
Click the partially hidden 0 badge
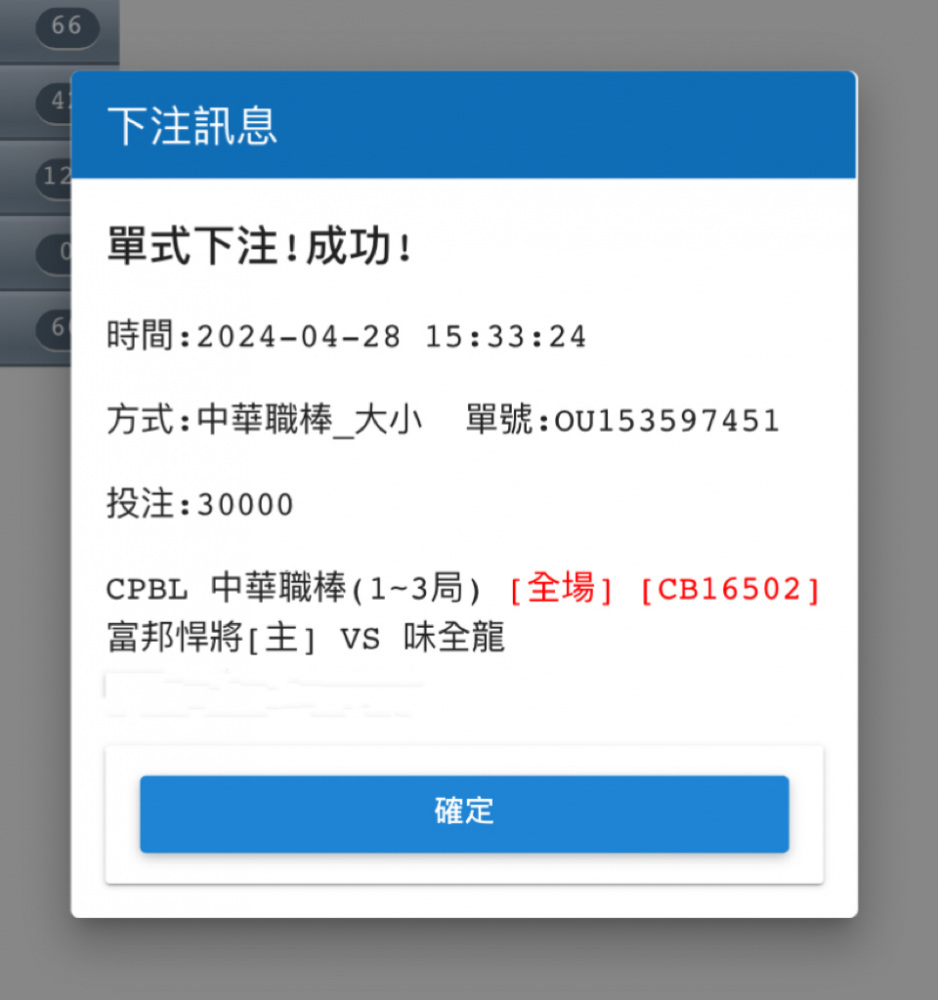pyautogui.click(x=54, y=253)
